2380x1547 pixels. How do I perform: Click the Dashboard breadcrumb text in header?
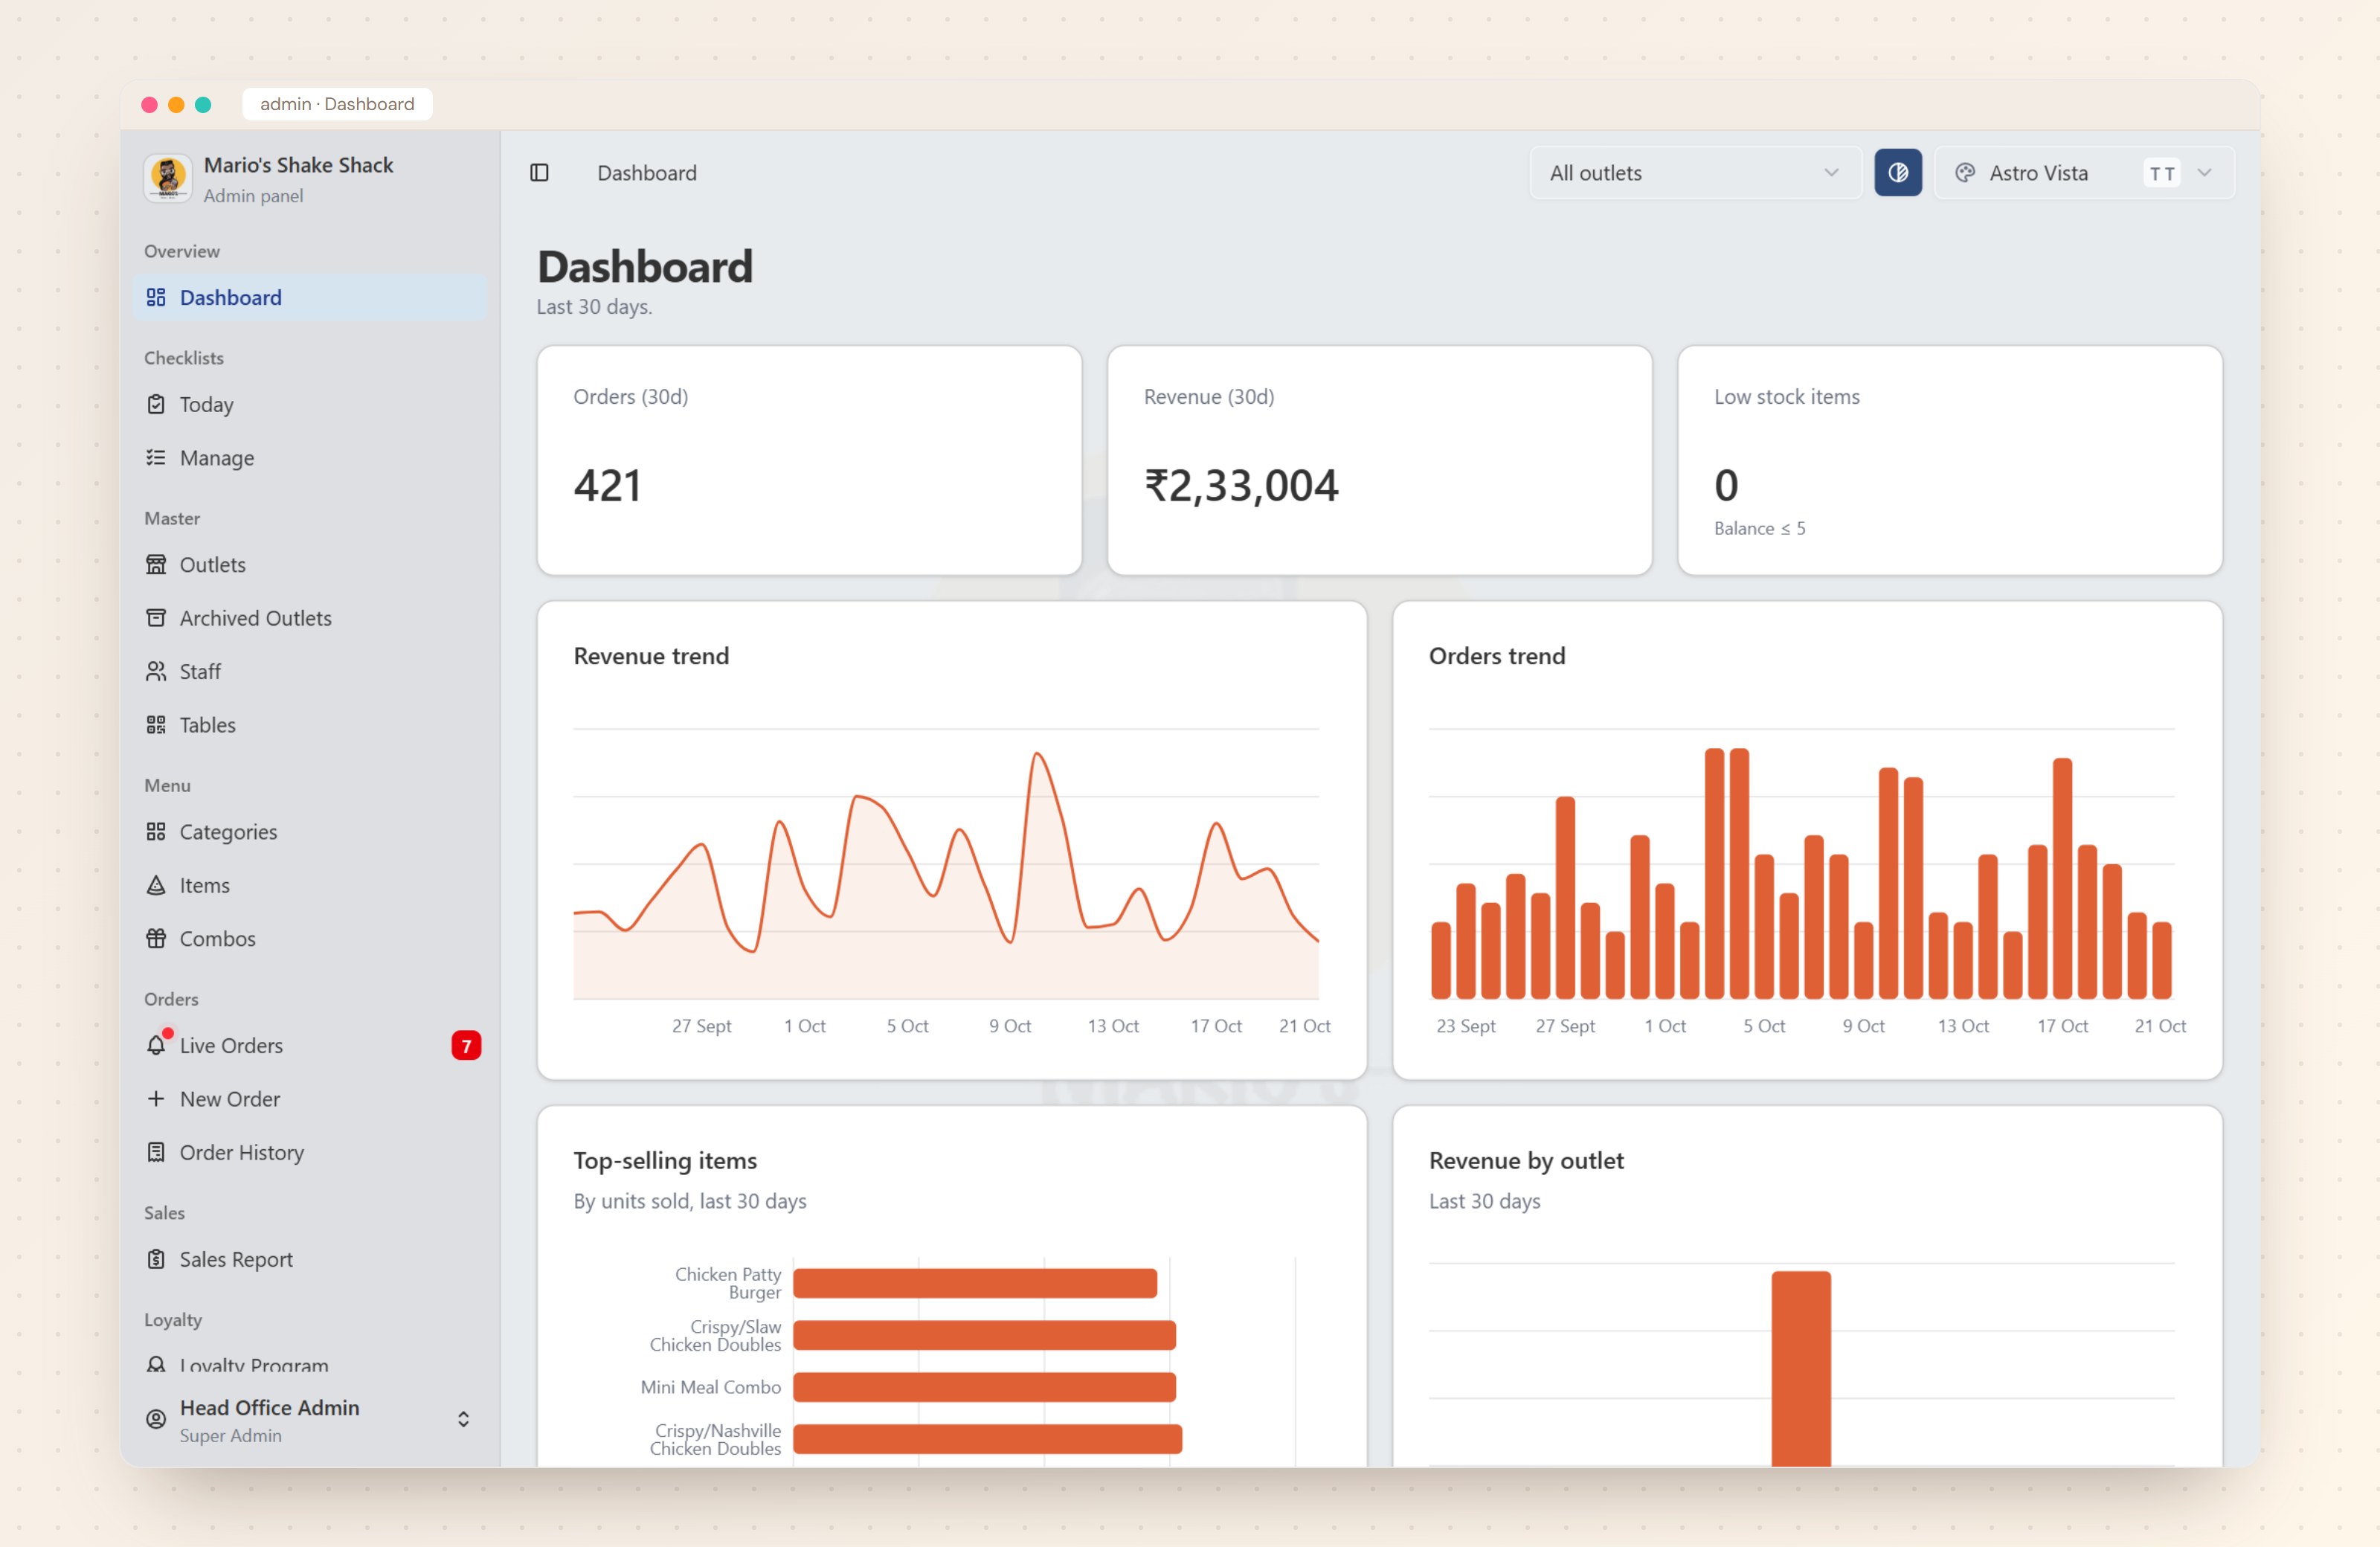click(x=647, y=173)
